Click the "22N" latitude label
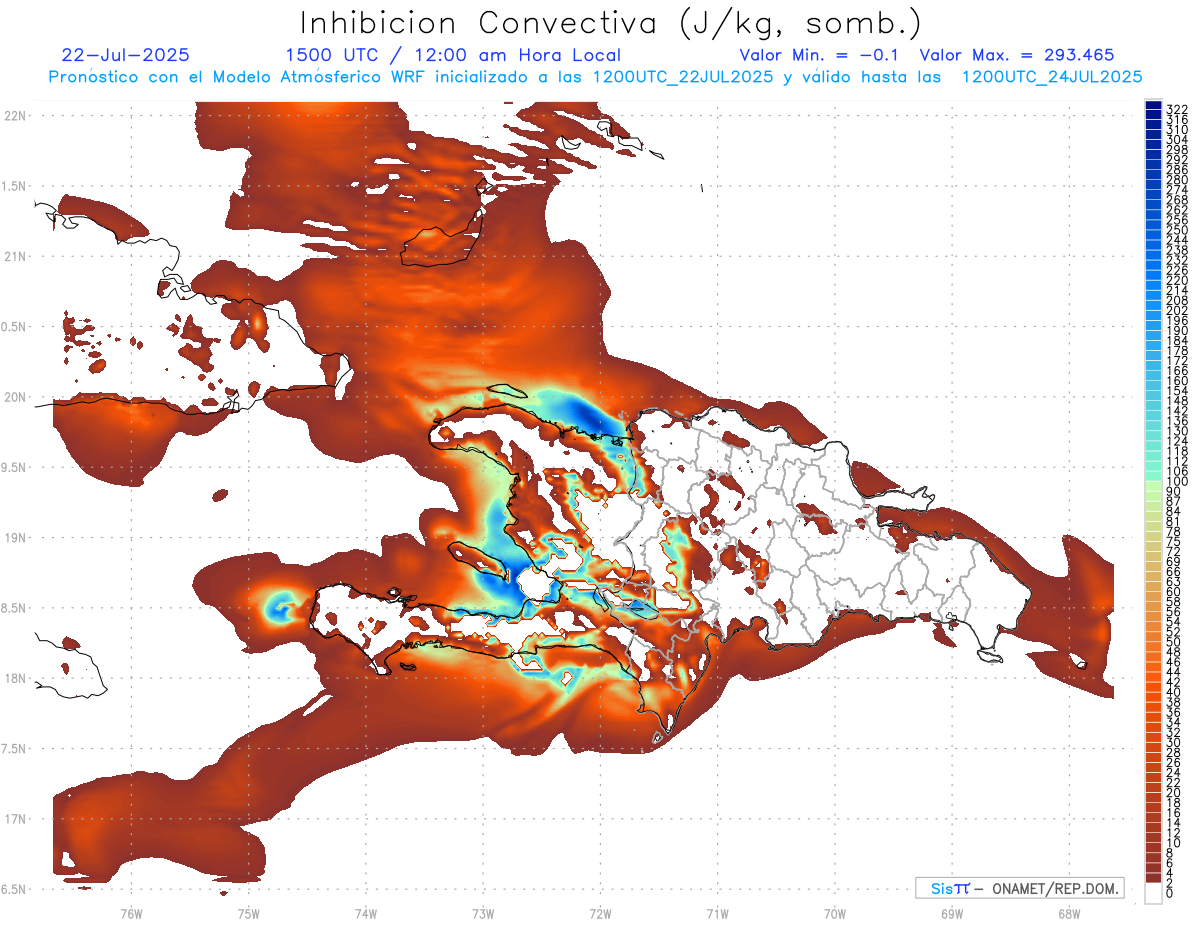 (x=15, y=115)
